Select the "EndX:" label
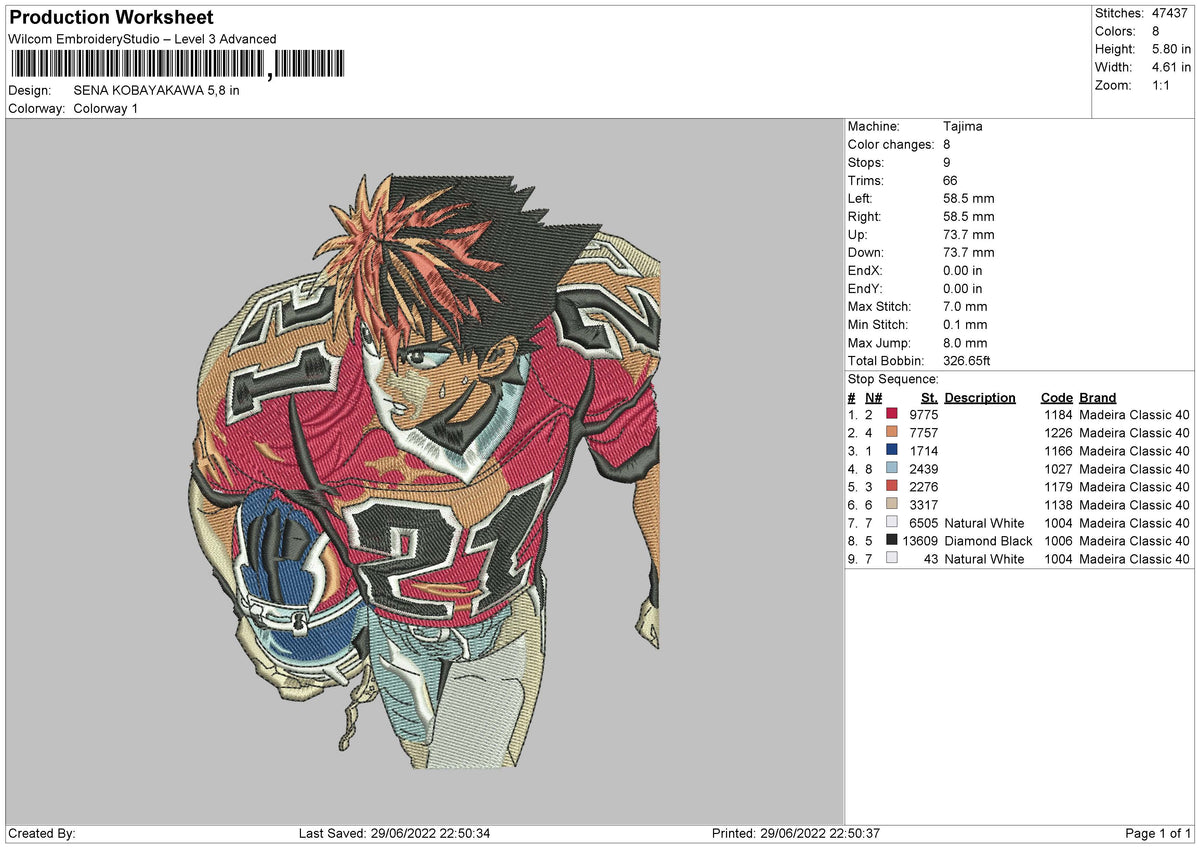Viewport: 1200px width, 848px height. pyautogui.click(x=866, y=271)
